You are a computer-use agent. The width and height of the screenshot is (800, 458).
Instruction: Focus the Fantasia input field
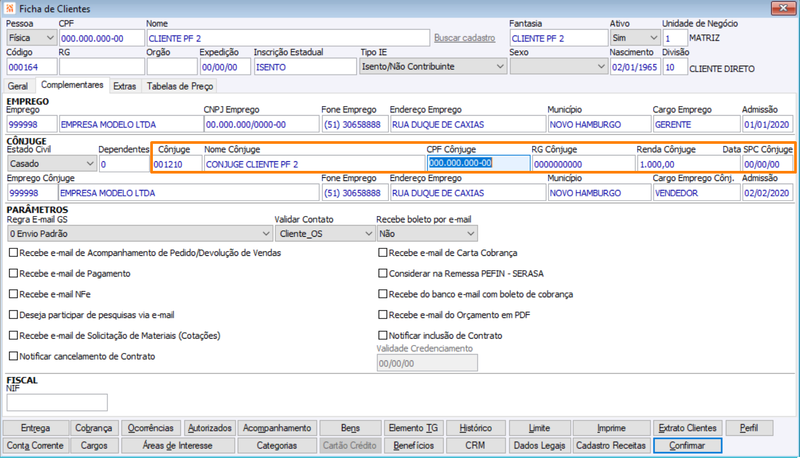click(558, 38)
